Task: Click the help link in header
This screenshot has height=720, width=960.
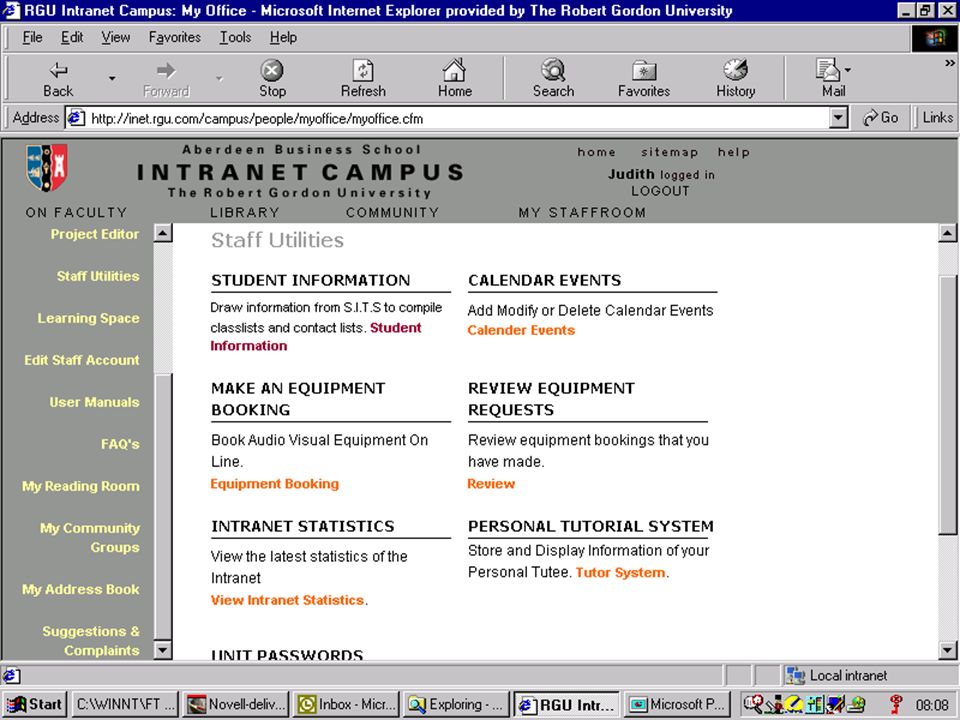Action: click(733, 152)
